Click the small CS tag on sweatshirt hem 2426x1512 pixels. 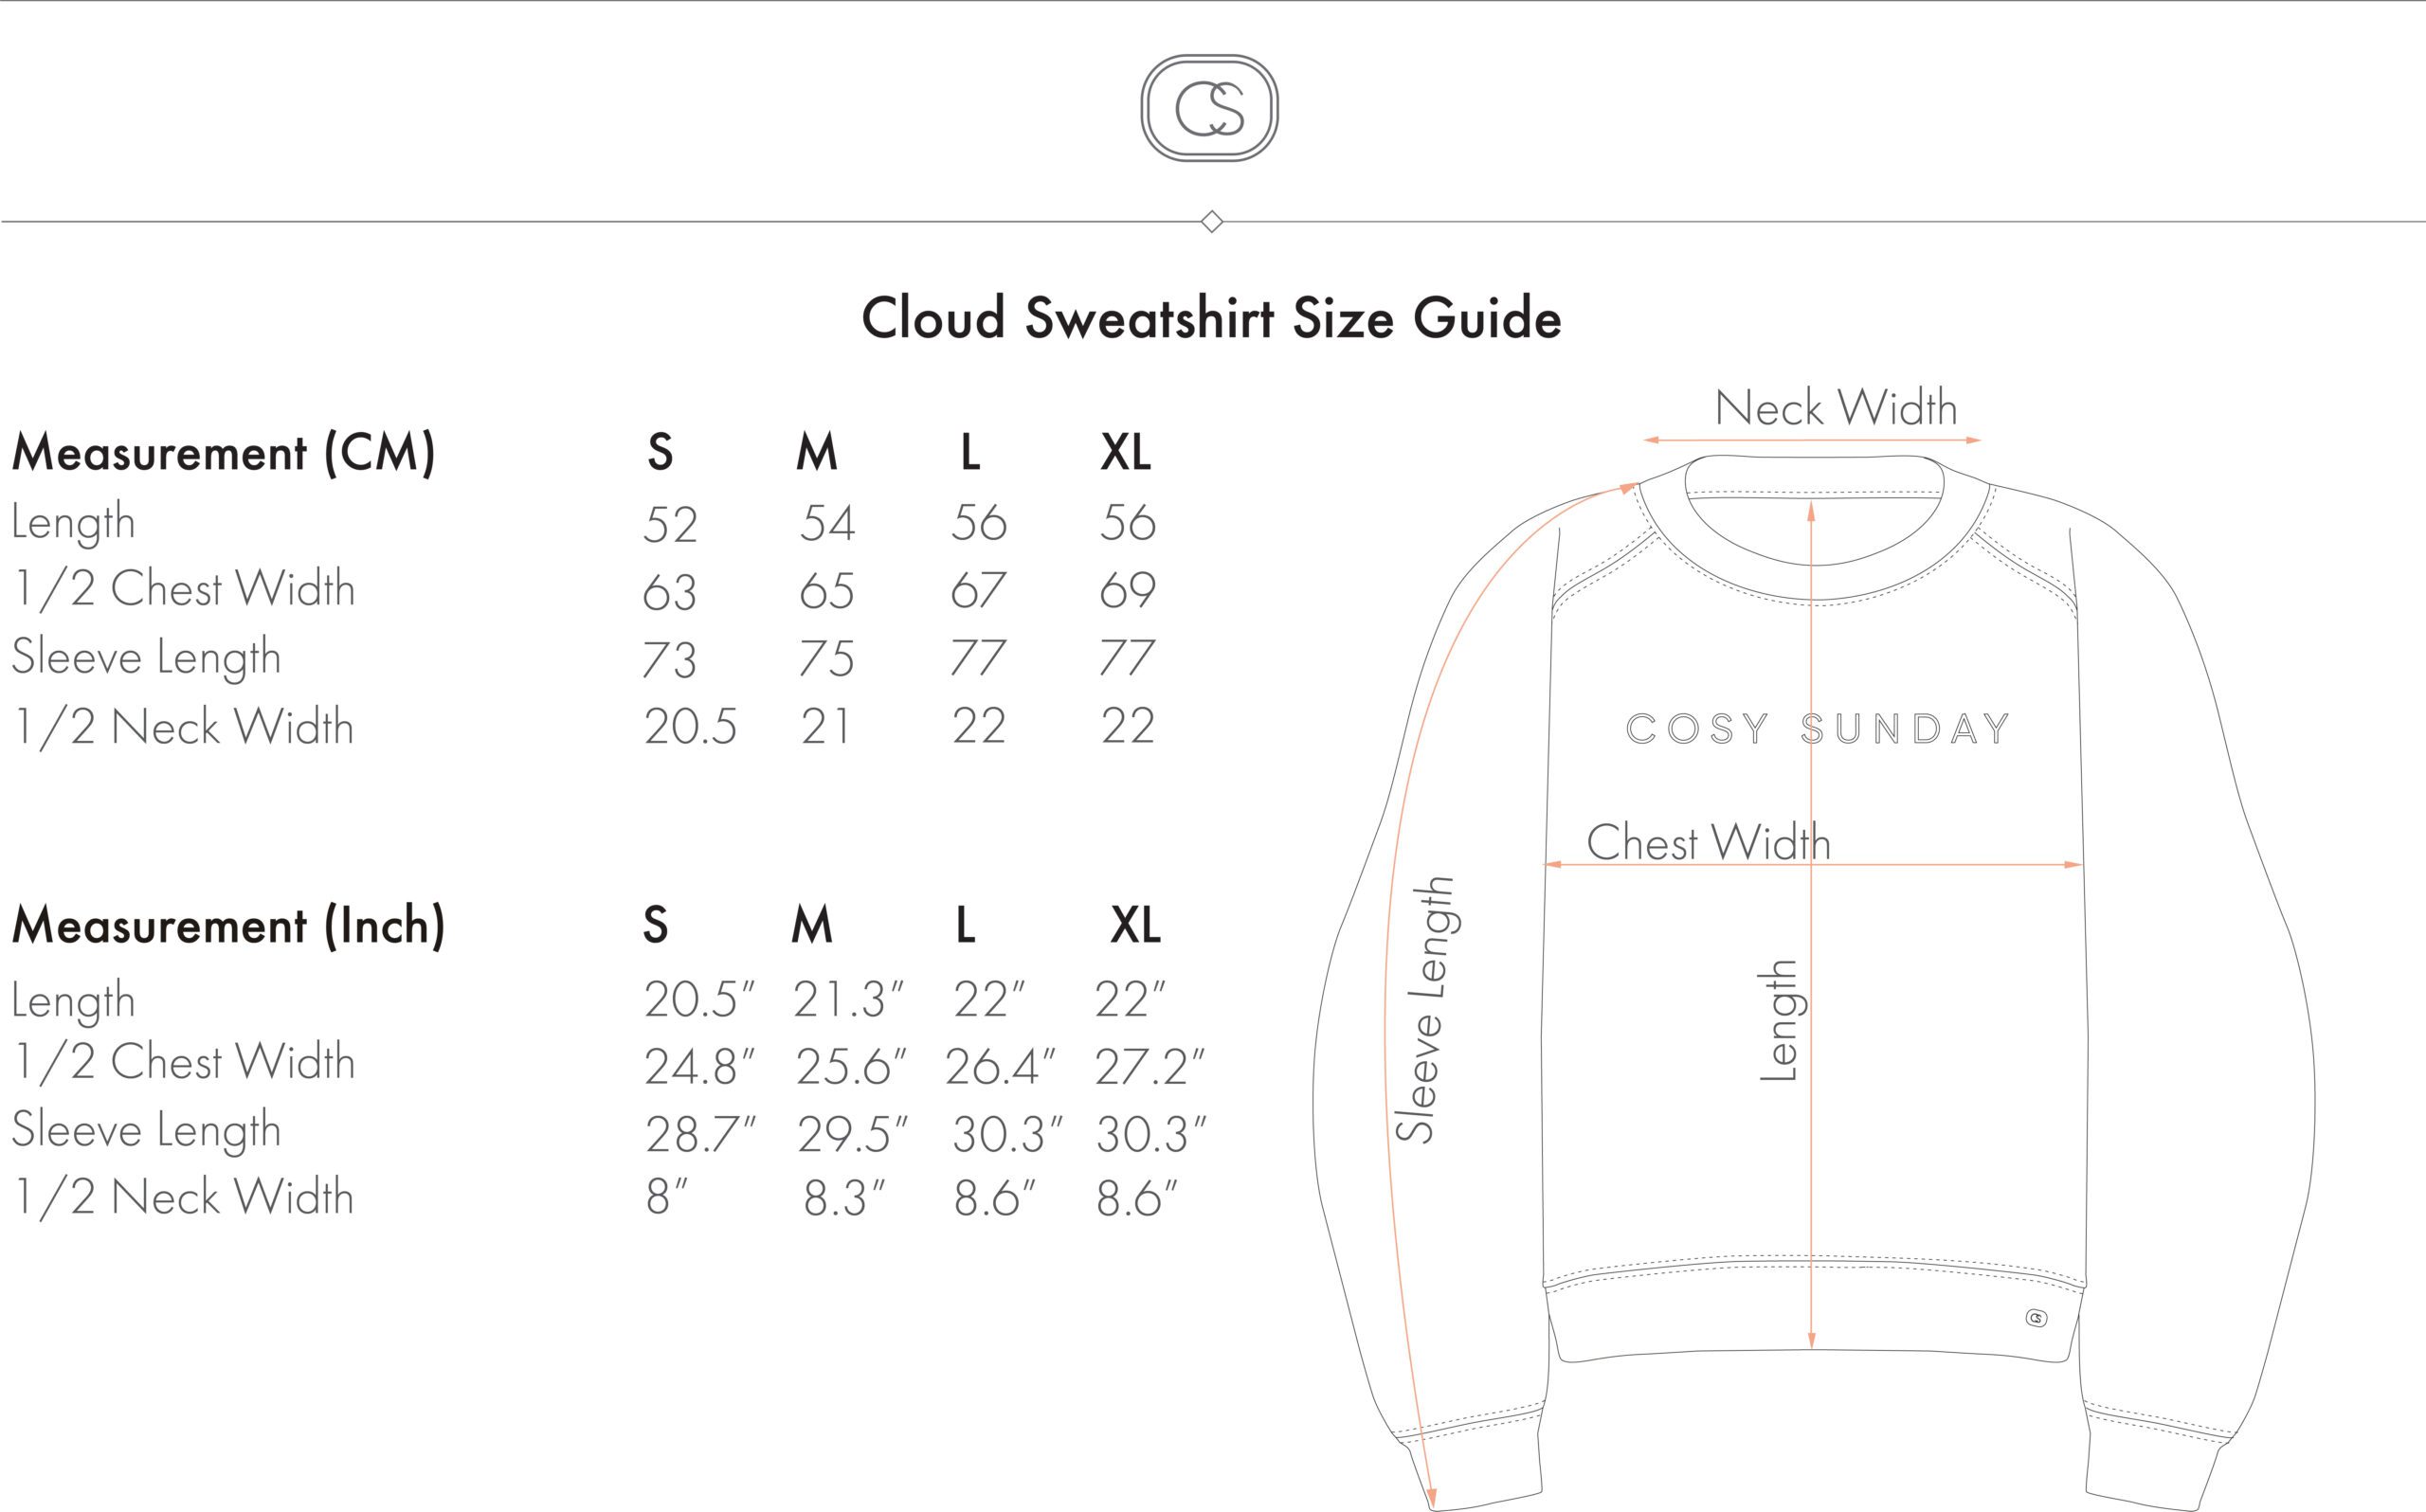(x=2036, y=1318)
